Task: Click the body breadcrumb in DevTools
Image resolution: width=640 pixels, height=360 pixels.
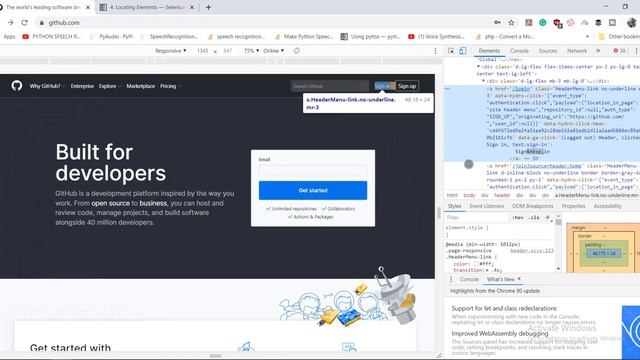Action: pyautogui.click(x=469, y=195)
